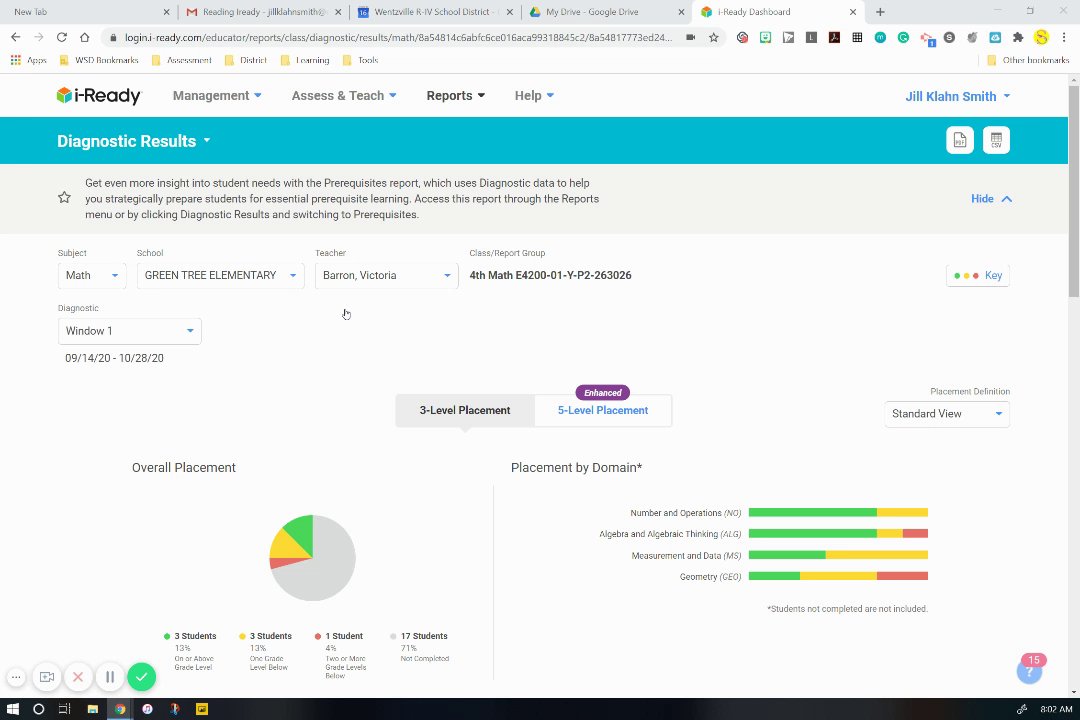Open the Learning bookmarks folder

click(304, 61)
